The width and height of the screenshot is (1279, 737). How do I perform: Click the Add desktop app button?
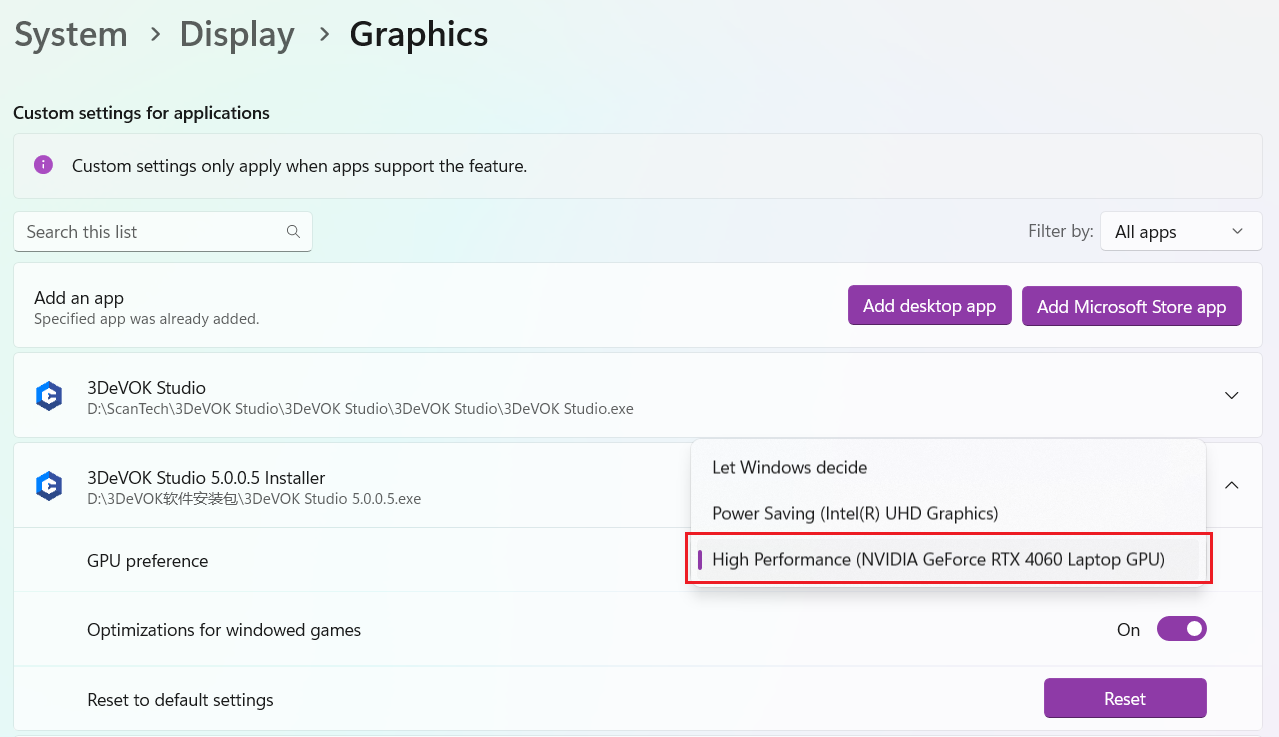(x=929, y=306)
